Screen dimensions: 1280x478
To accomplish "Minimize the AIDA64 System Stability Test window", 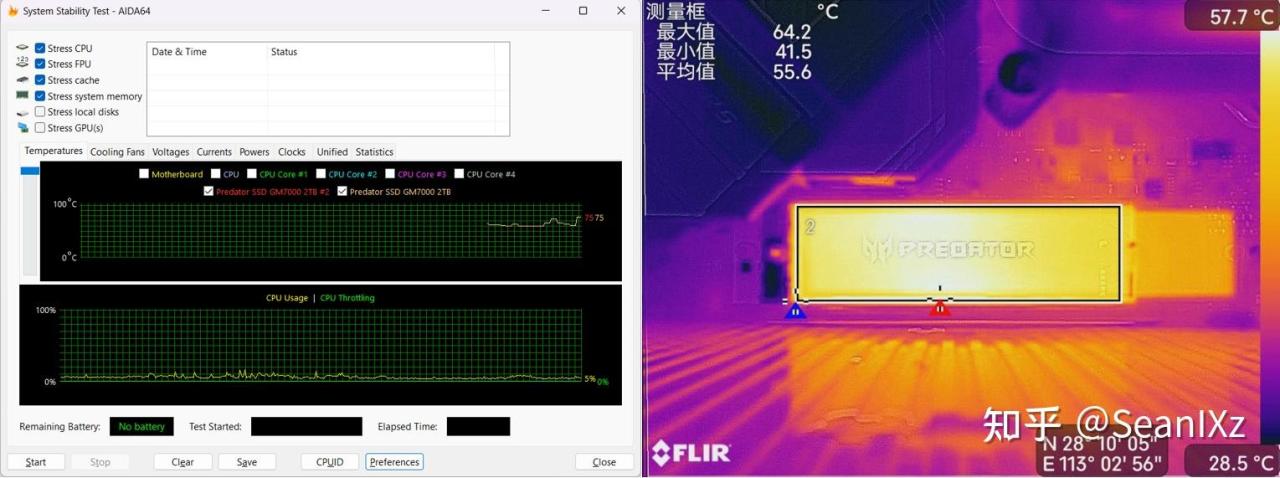I will [x=544, y=11].
